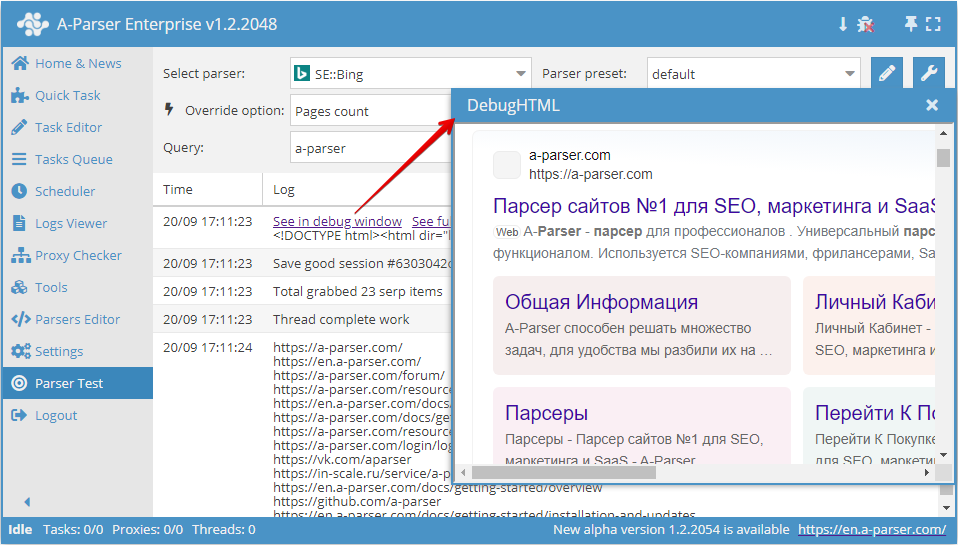Image resolution: width=958 pixels, height=545 pixels.
Task: Open Tasks Queue menu item
Action: [x=78, y=159]
